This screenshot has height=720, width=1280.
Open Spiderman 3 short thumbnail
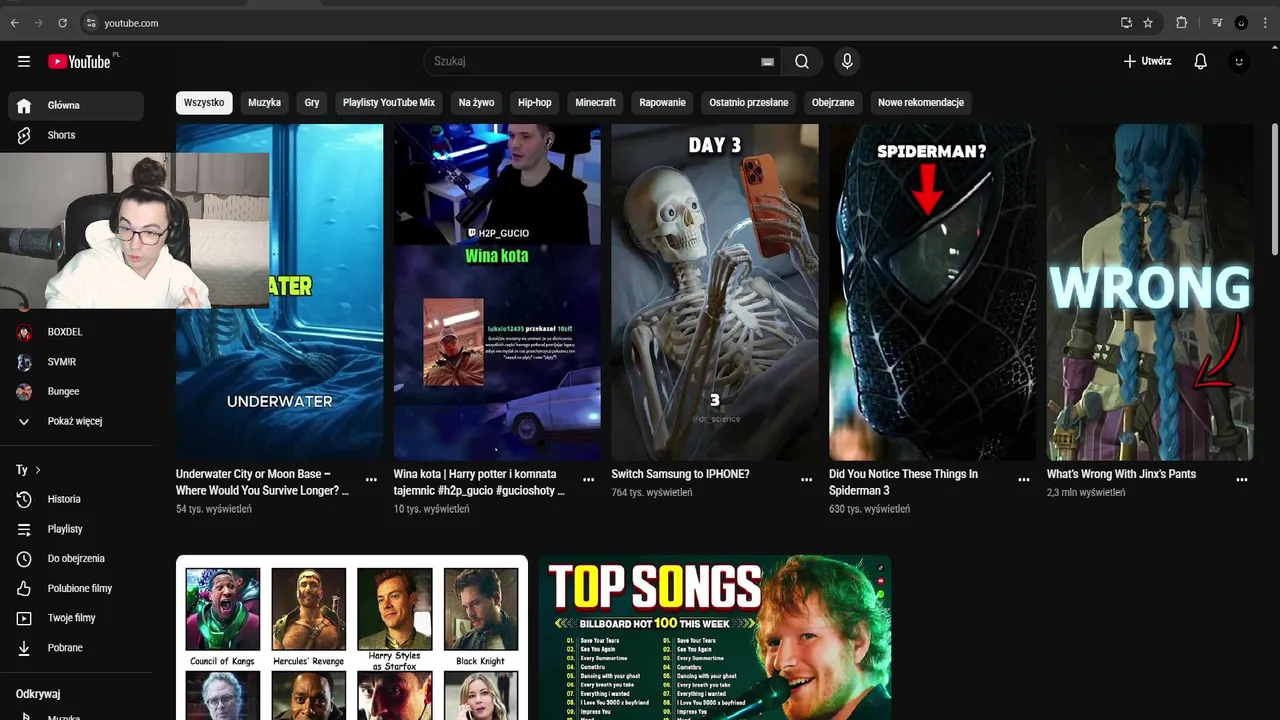coord(933,292)
